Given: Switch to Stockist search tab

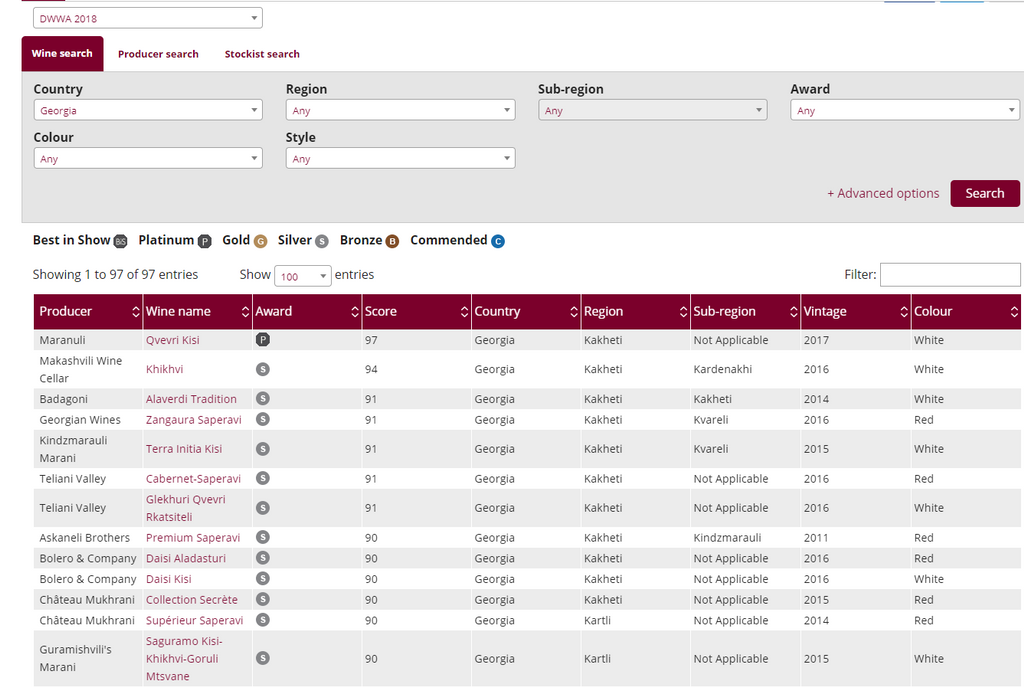Looking at the screenshot, I should point(262,54).
